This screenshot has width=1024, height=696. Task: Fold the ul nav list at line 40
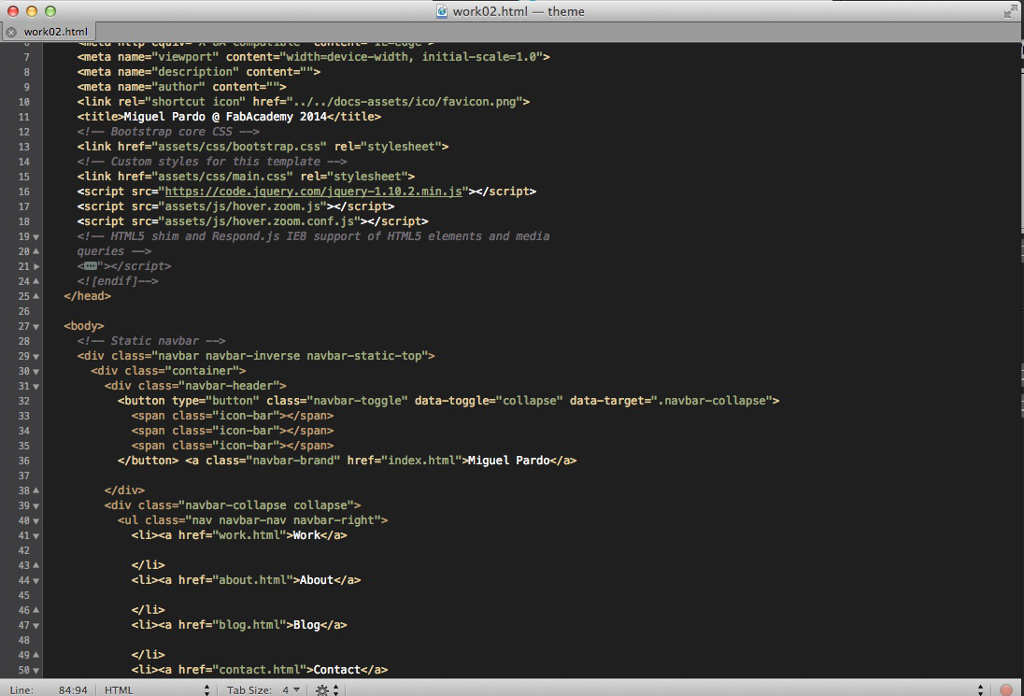pyautogui.click(x=36, y=521)
